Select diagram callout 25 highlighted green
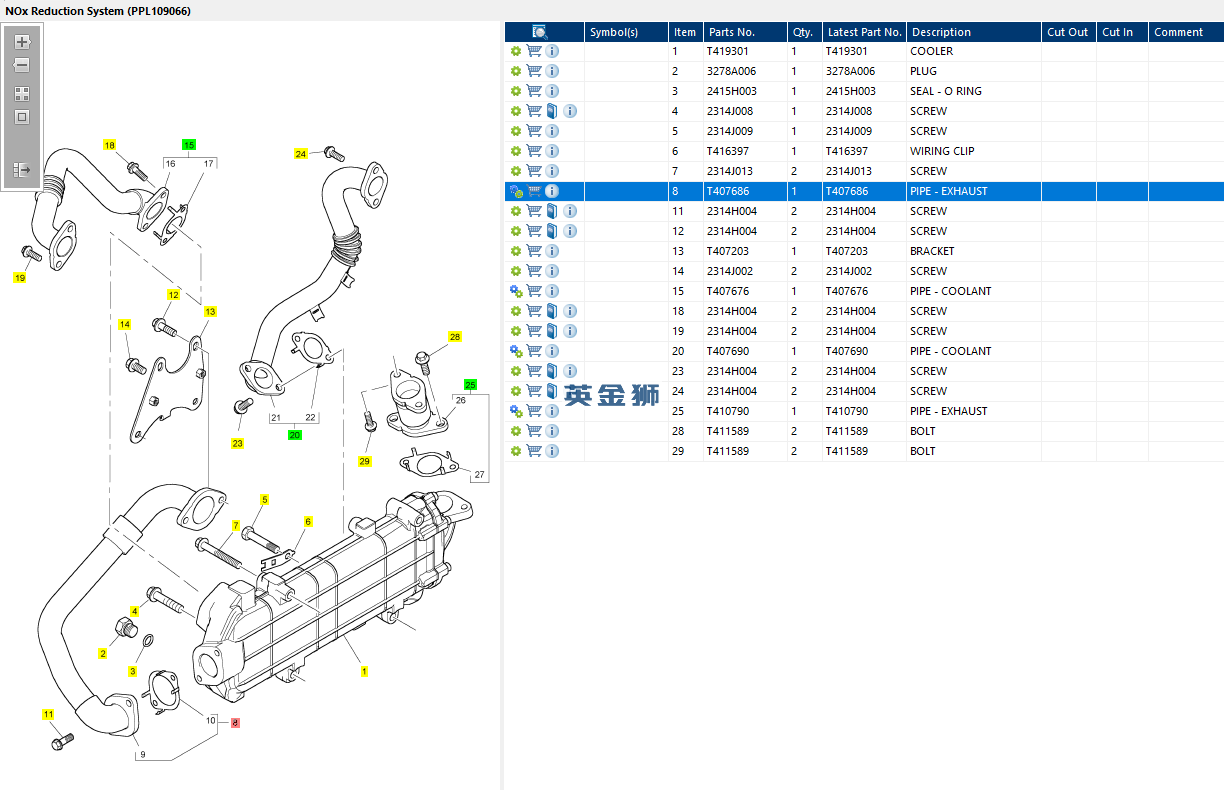 tap(470, 384)
